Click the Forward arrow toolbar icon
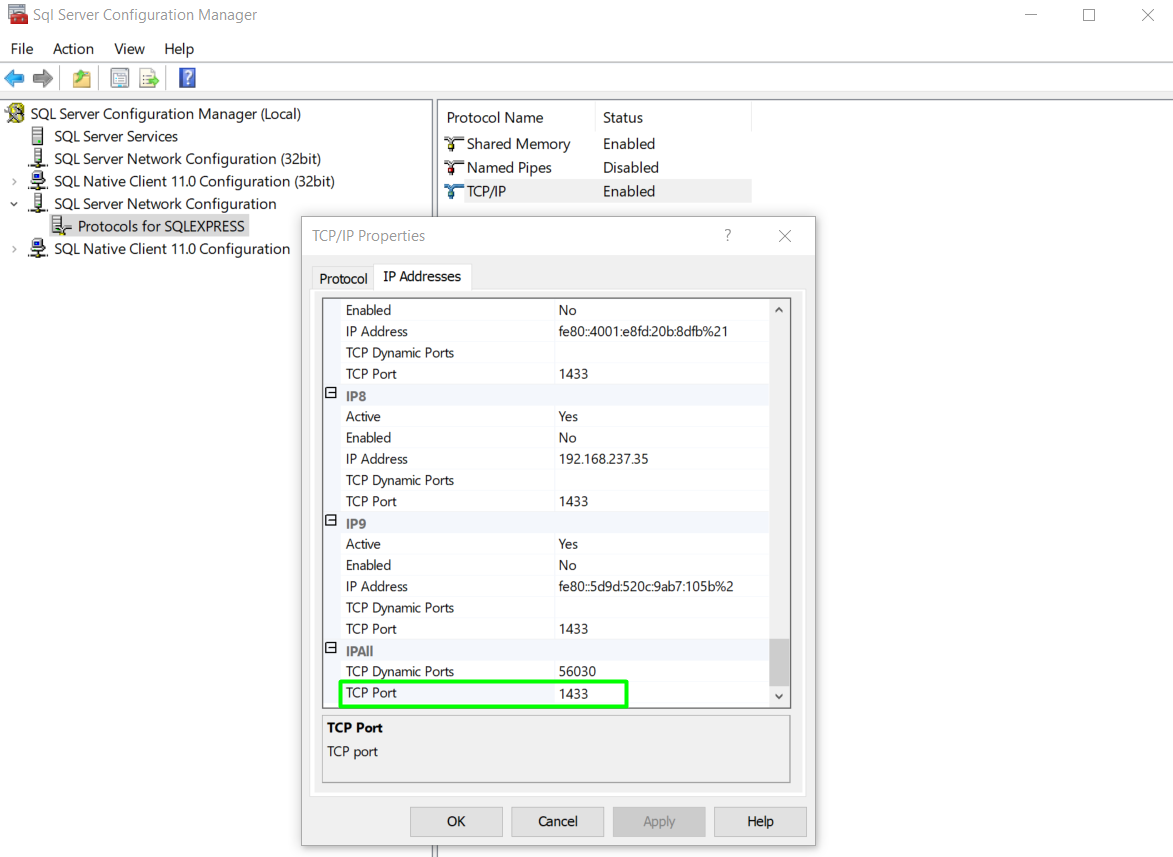 tap(43, 78)
